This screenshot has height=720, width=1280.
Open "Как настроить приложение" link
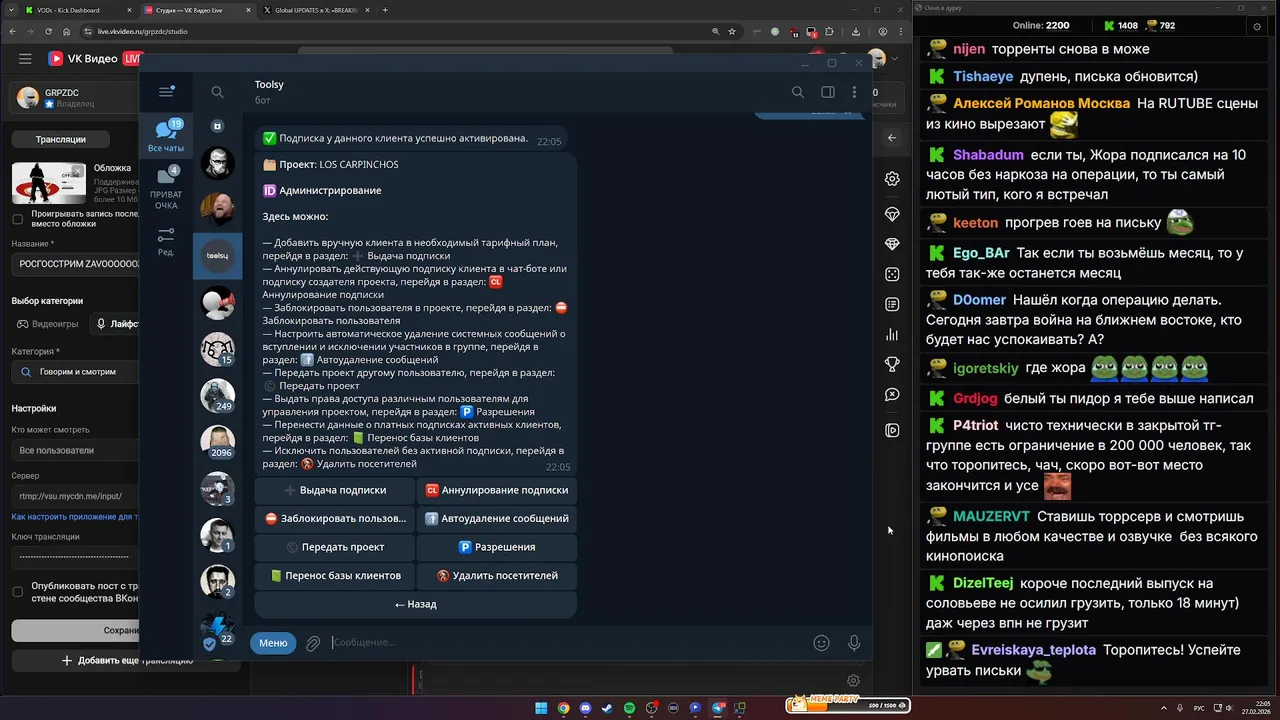(75, 517)
